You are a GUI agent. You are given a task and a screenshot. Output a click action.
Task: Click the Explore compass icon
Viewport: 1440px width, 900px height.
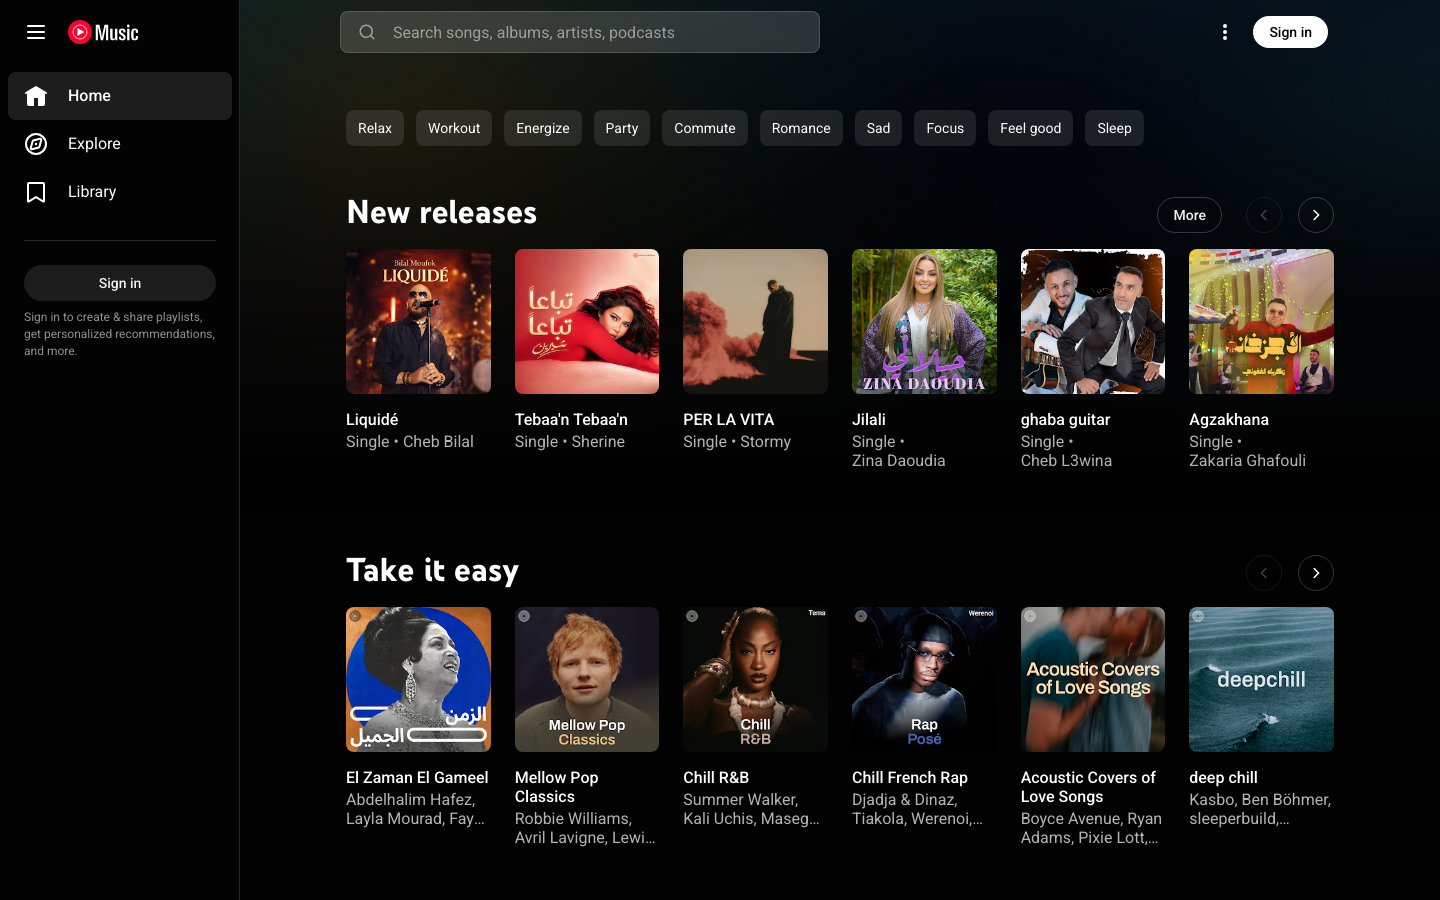pyautogui.click(x=36, y=144)
